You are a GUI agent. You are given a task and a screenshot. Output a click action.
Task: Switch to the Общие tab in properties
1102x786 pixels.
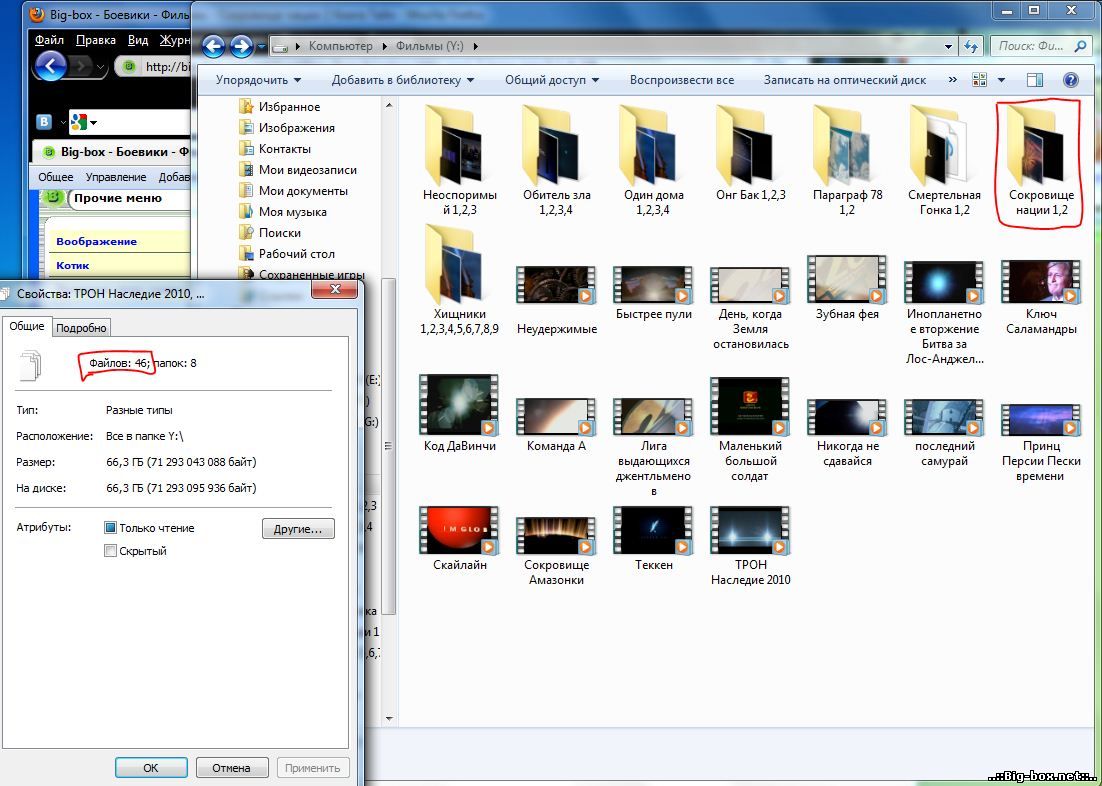tap(27, 326)
